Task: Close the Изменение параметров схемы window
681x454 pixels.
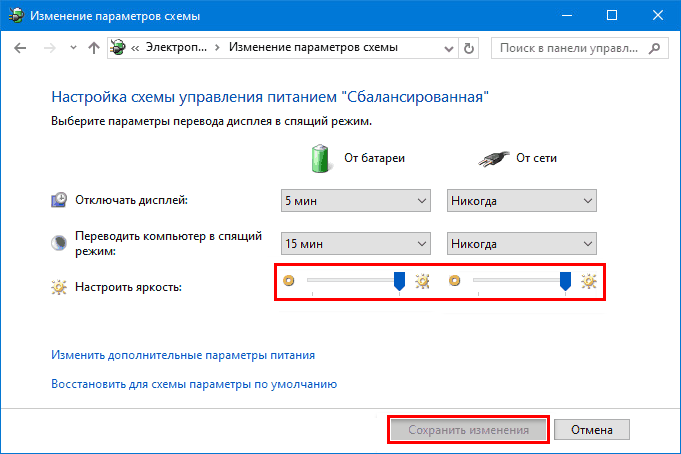Action: click(658, 15)
